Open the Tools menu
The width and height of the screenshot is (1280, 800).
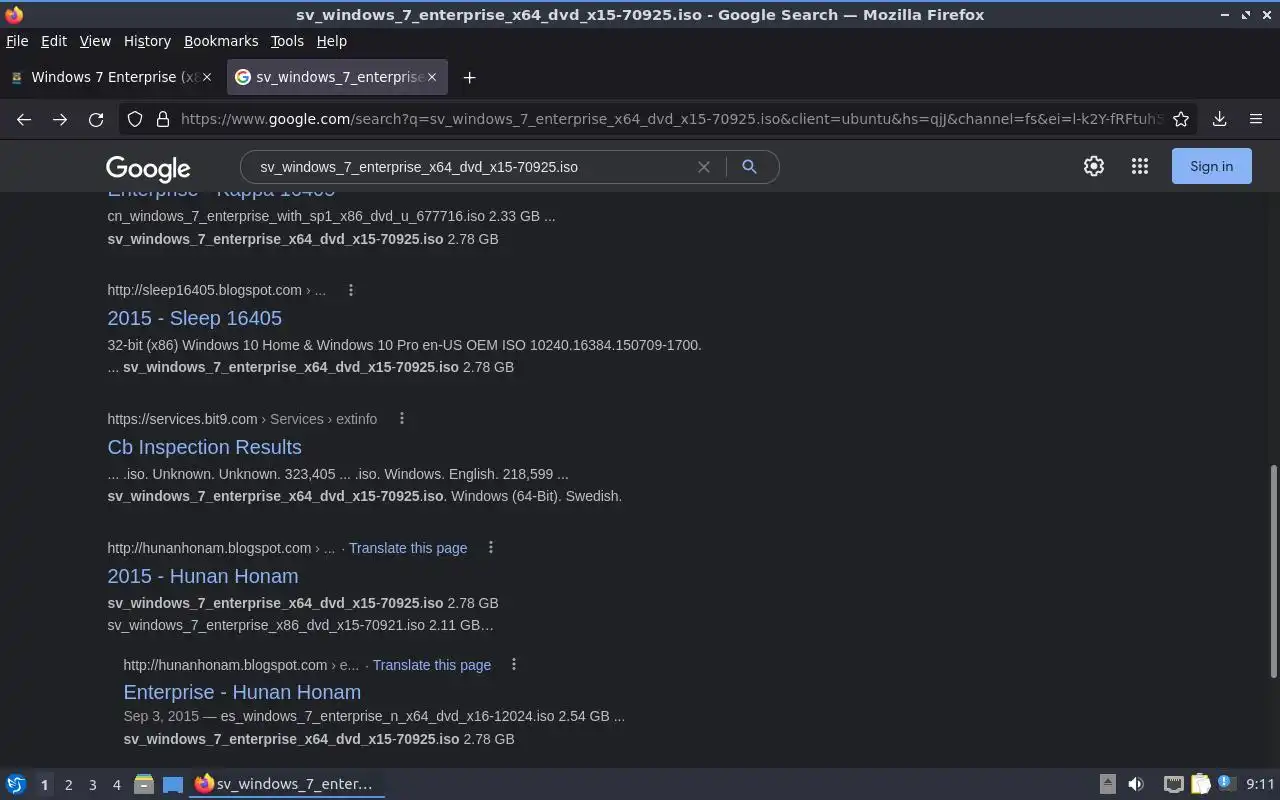(x=287, y=41)
